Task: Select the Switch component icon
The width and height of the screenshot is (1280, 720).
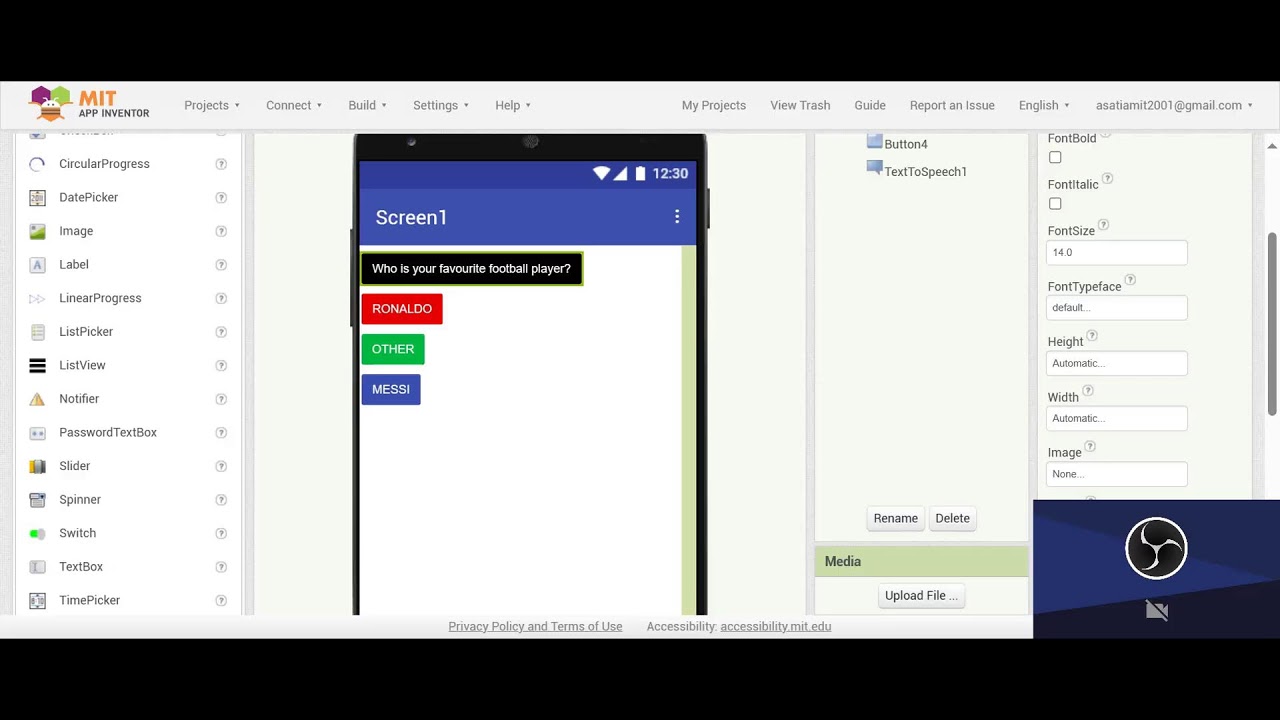Action: tap(37, 533)
